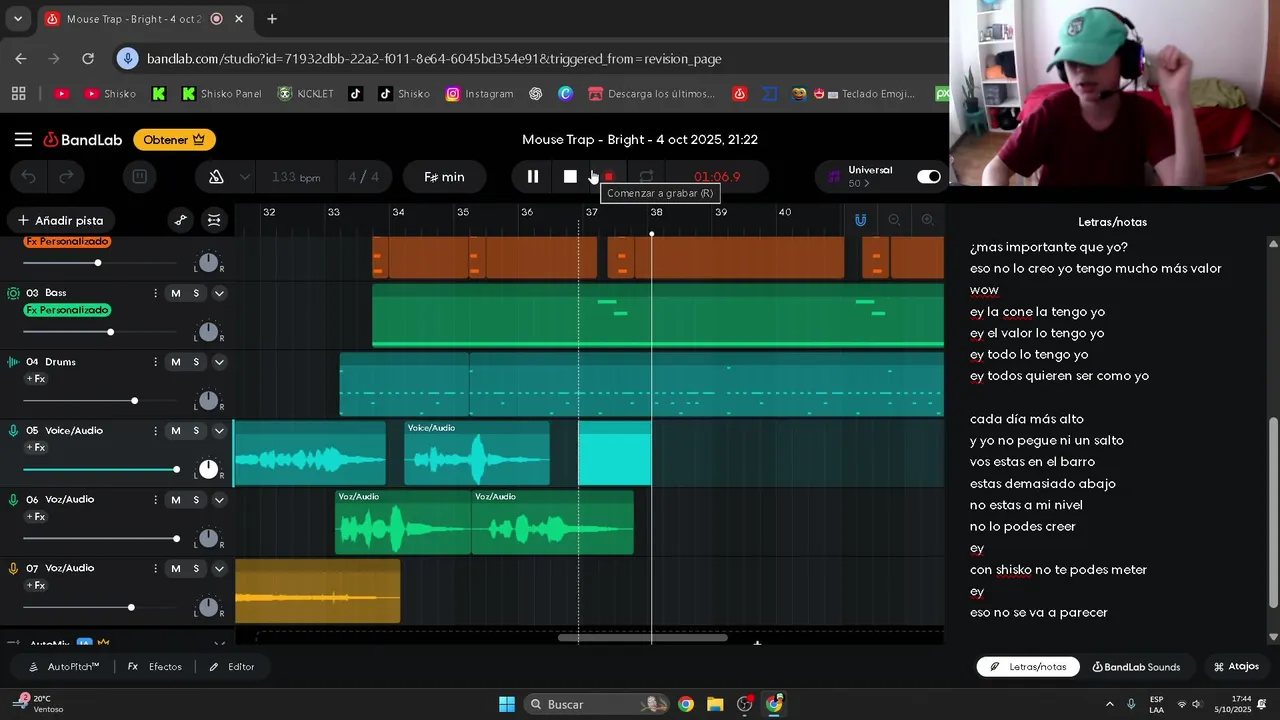Screen dimensions: 1280x720
Task: Select the 04 Drums track icon
Action: (13, 362)
